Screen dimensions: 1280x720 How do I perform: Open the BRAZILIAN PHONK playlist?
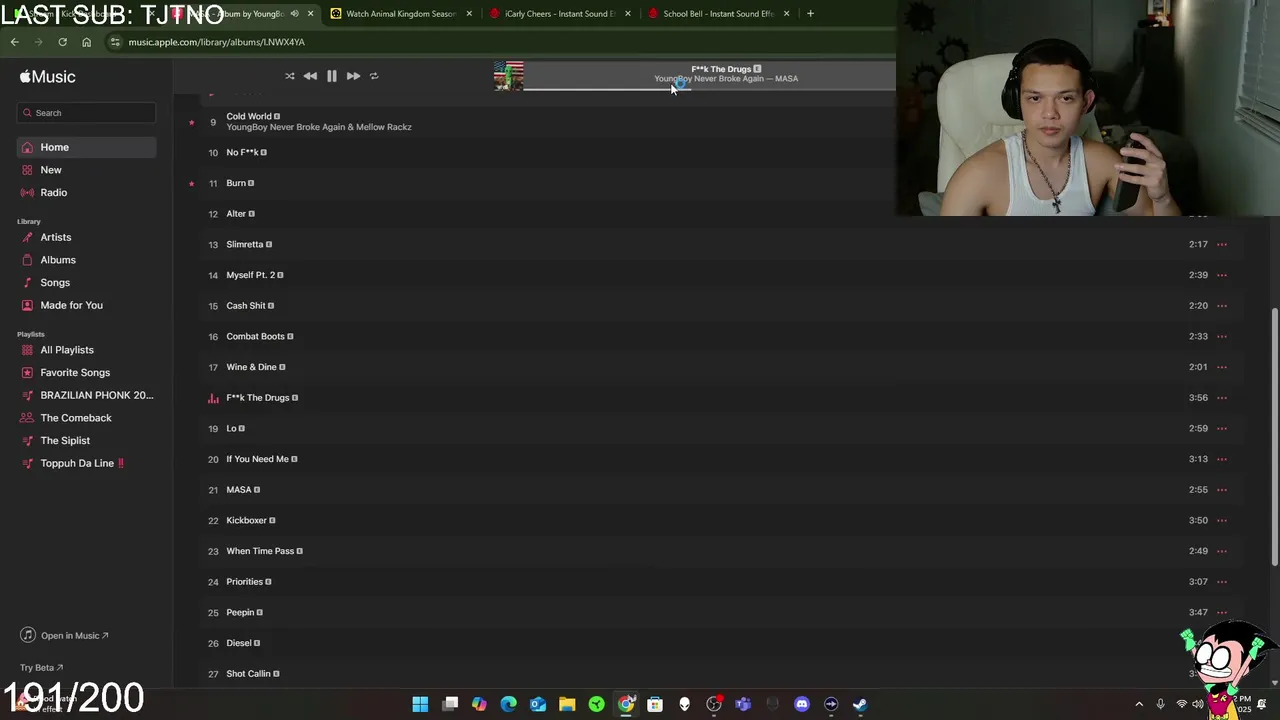(x=86, y=395)
